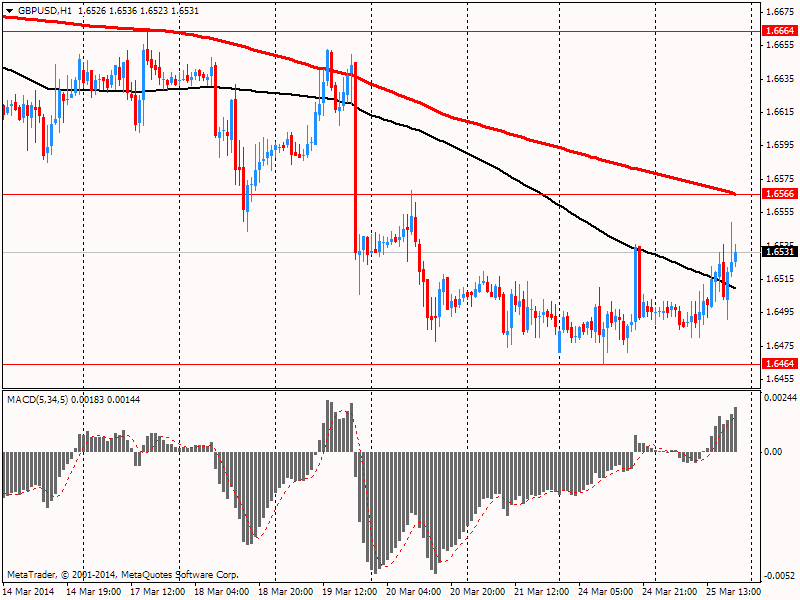Click the 1.6455 price axis value
The height and width of the screenshot is (600, 800).
[x=780, y=379]
